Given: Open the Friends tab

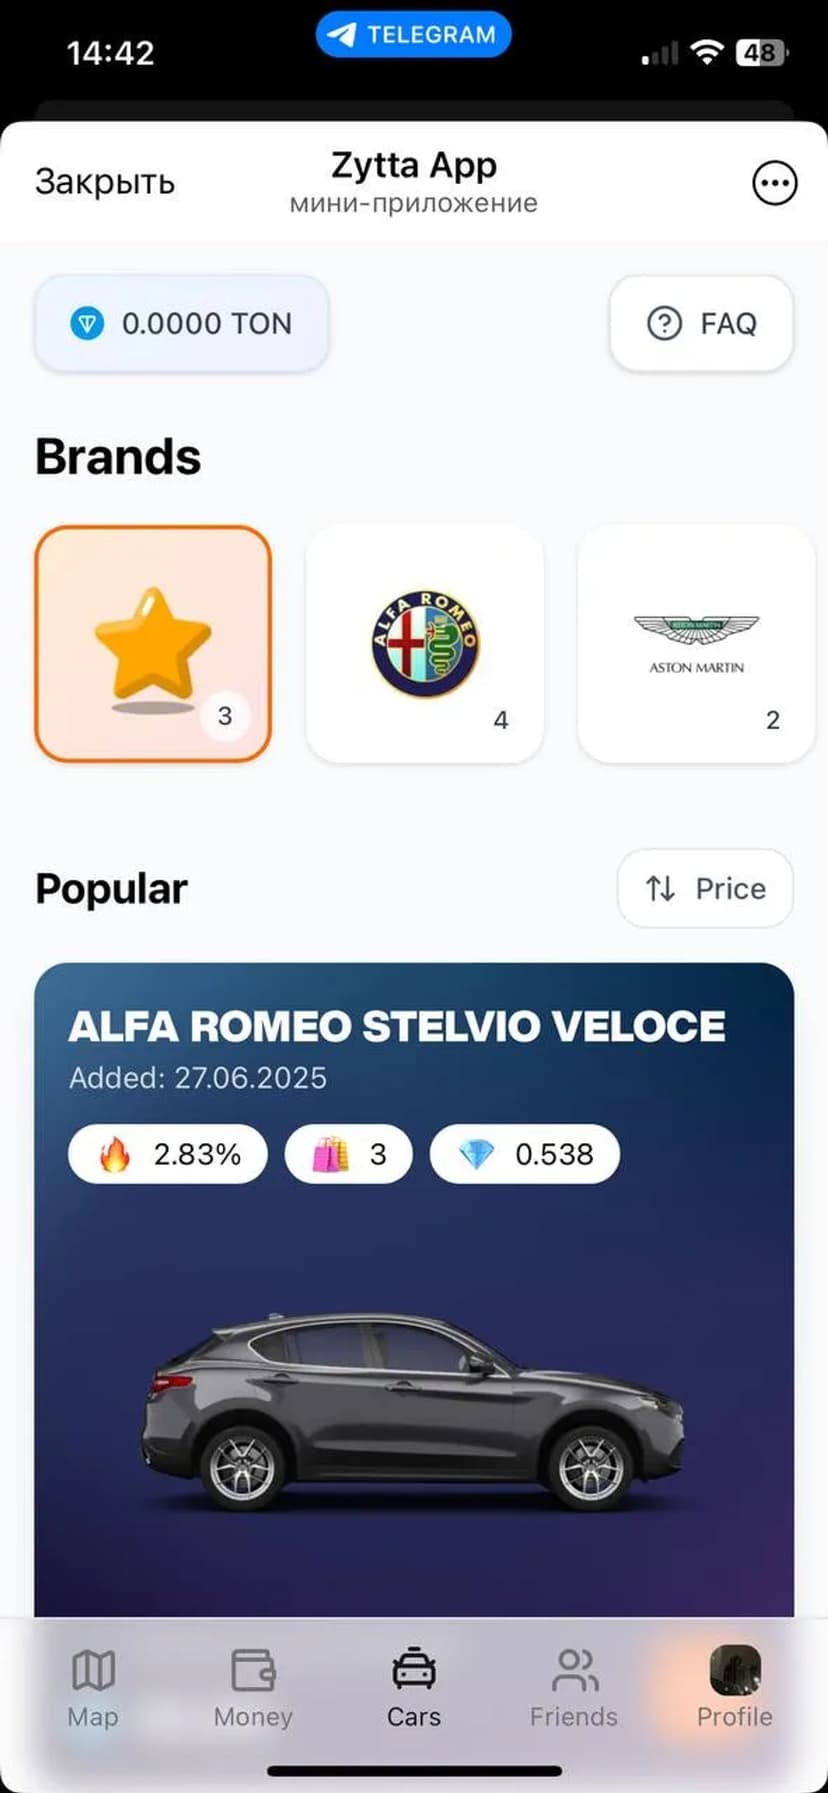Looking at the screenshot, I should 574,1687.
